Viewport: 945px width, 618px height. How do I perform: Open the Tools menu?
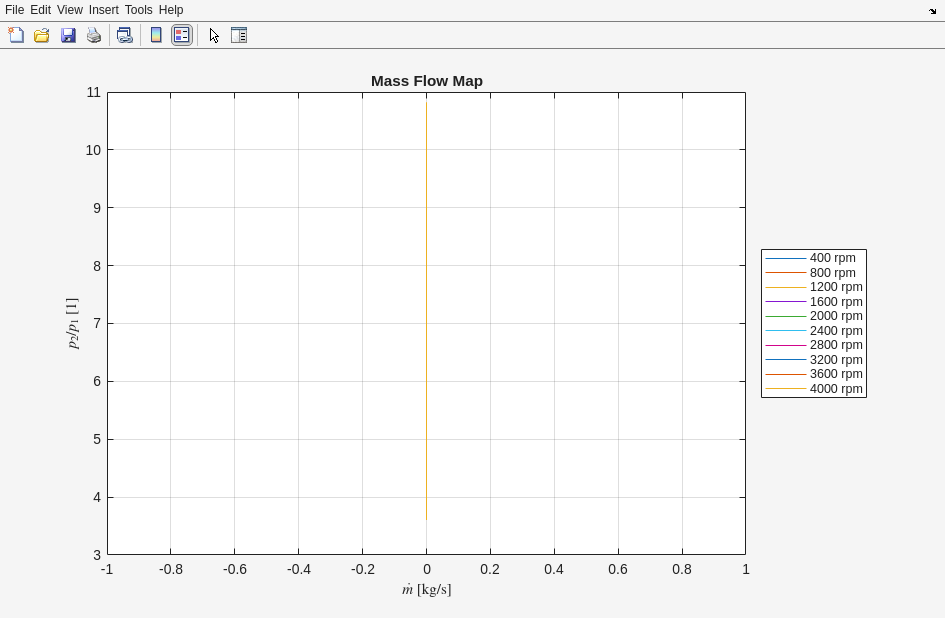point(139,10)
